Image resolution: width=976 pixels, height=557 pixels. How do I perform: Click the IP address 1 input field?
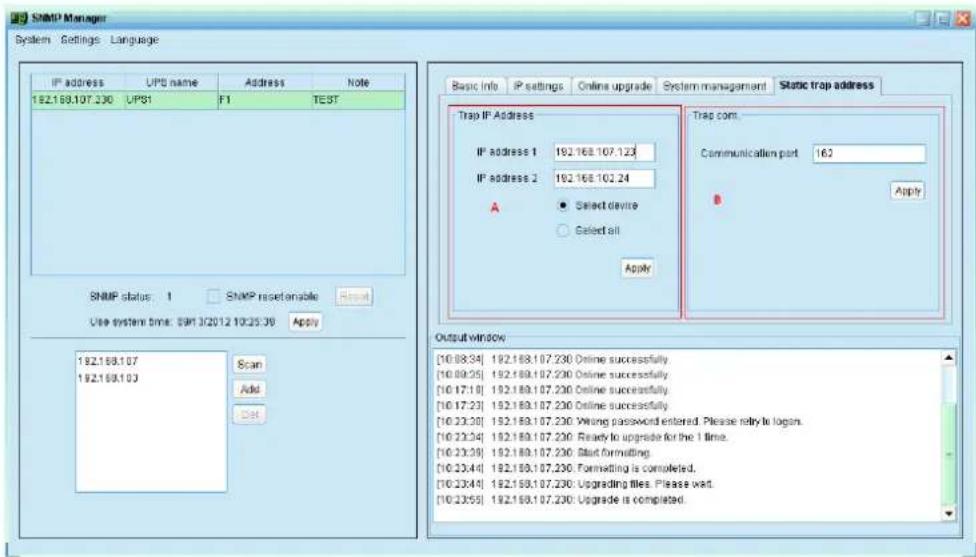[604, 152]
